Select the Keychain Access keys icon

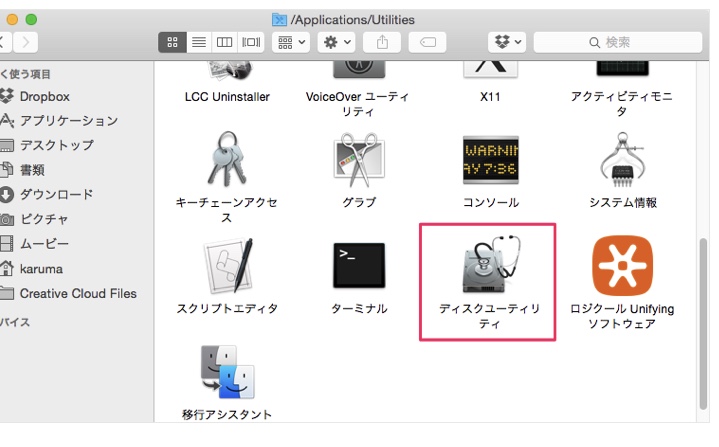point(226,160)
